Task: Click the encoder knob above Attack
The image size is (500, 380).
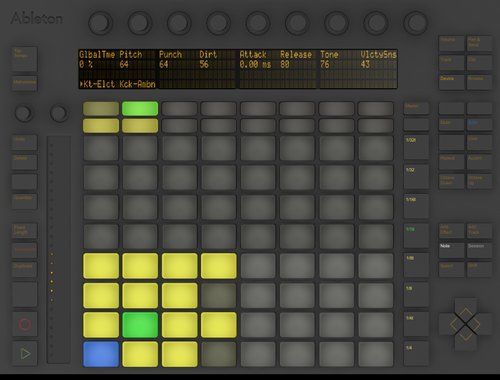Action: [258, 23]
